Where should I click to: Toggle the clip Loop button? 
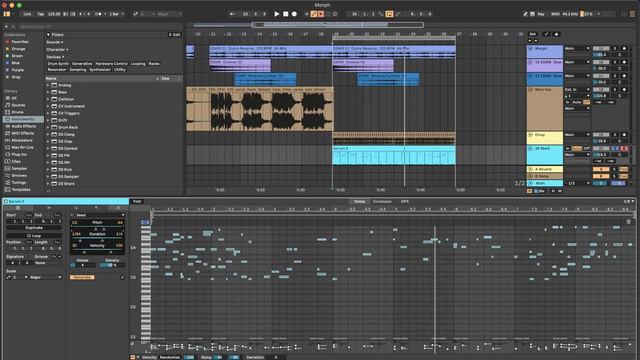click(34, 236)
